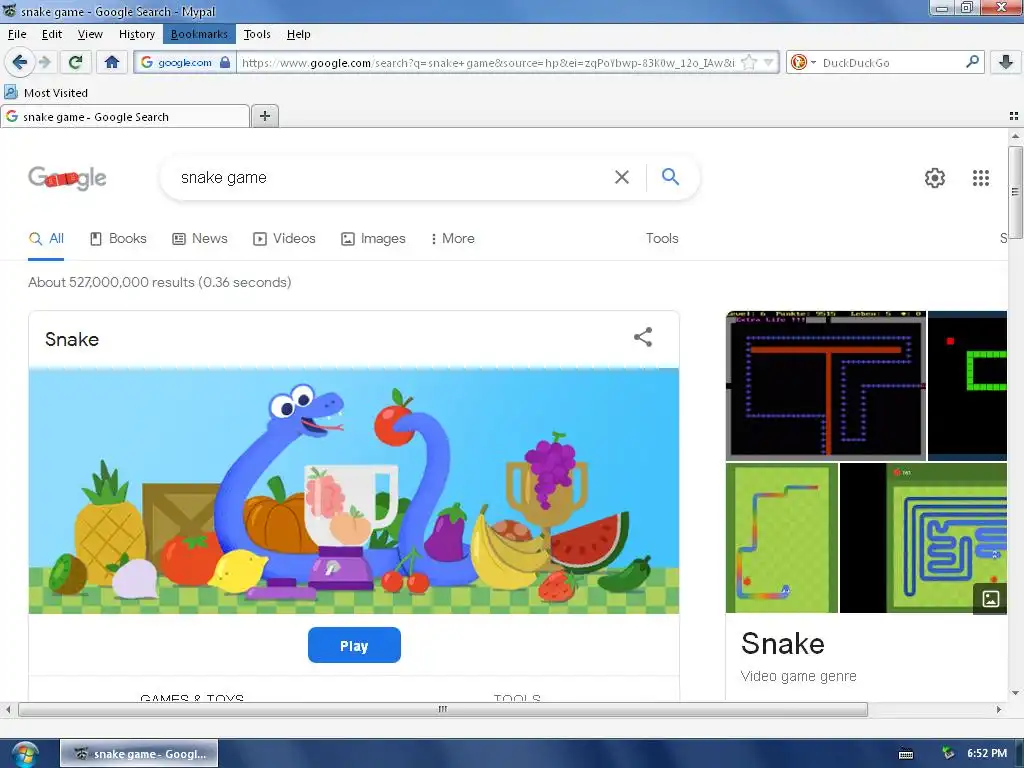1024x768 pixels.
Task: Reload the page with the refresh icon
Action: coord(75,62)
